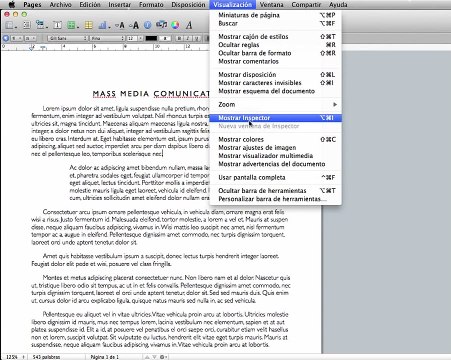The image size is (451, 360).
Task: Choose Mostrar comentarios
Action: coord(275,61)
